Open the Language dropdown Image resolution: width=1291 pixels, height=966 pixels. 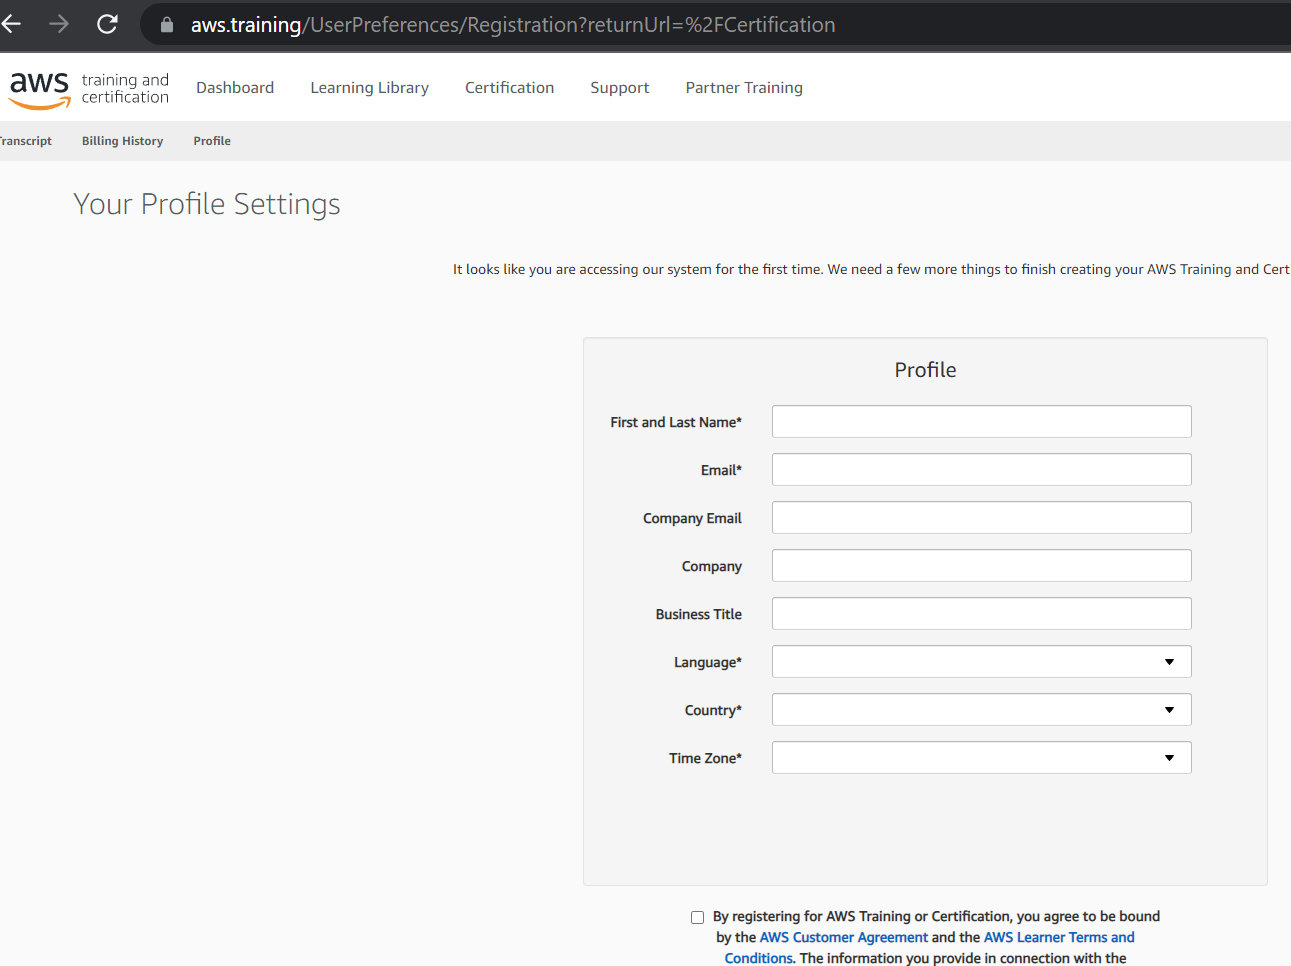[x=982, y=662]
